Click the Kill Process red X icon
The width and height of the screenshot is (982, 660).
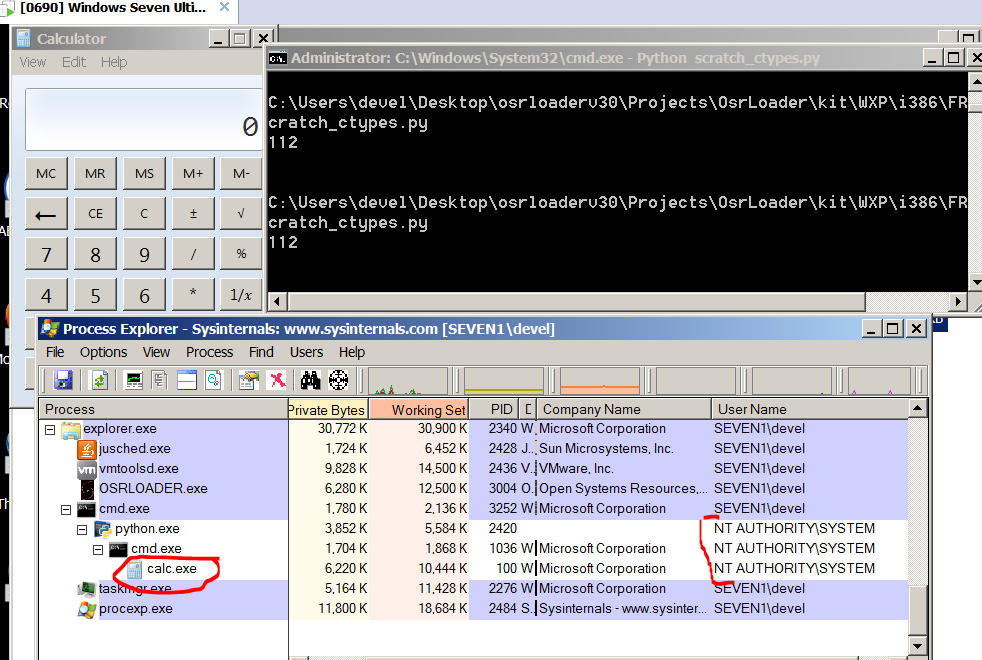point(277,380)
